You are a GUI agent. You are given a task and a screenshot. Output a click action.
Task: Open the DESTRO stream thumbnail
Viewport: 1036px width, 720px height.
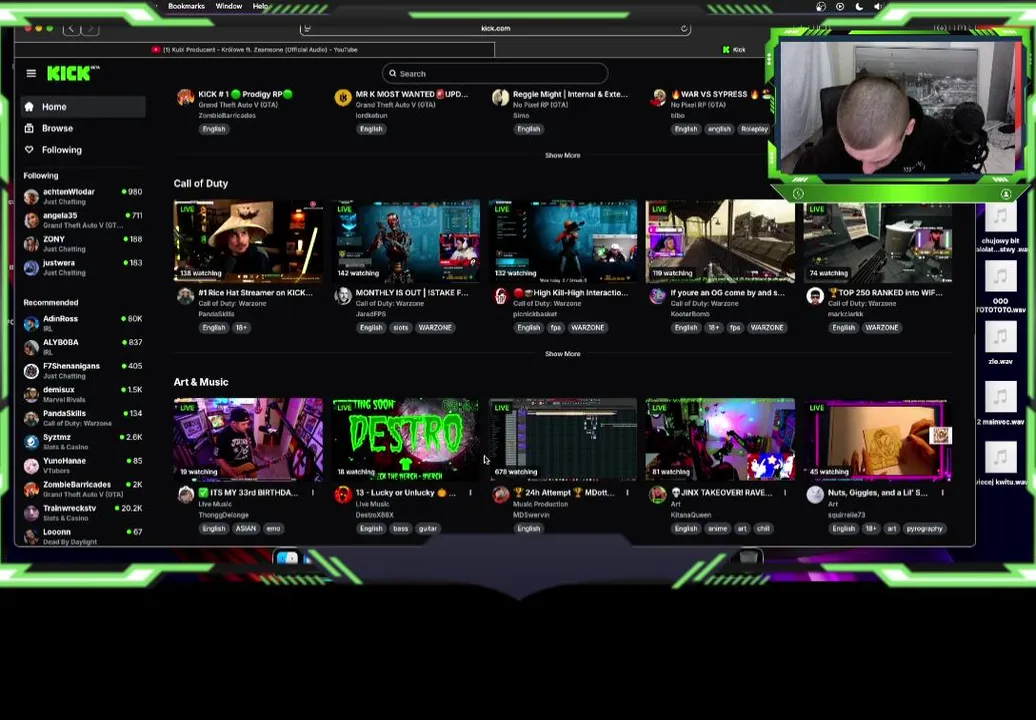tap(406, 439)
